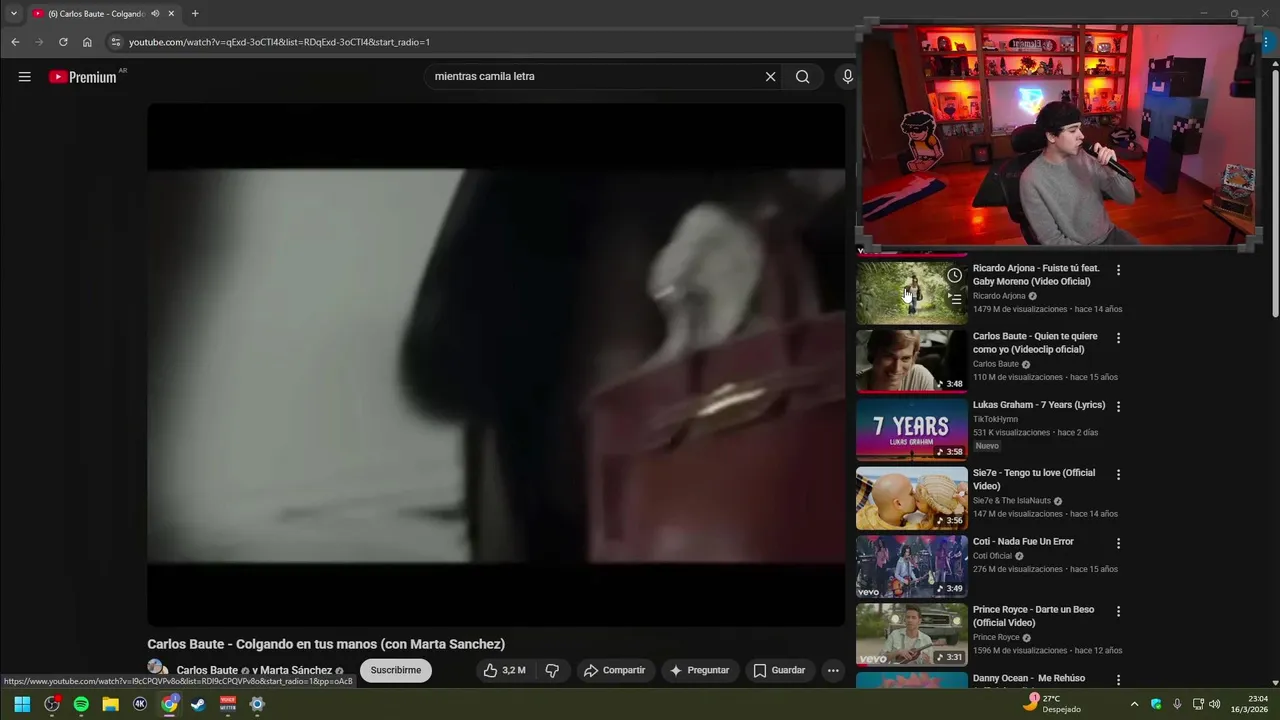
Task: Open Prince Royce Darte un Beso thumbnail
Action: [912, 634]
